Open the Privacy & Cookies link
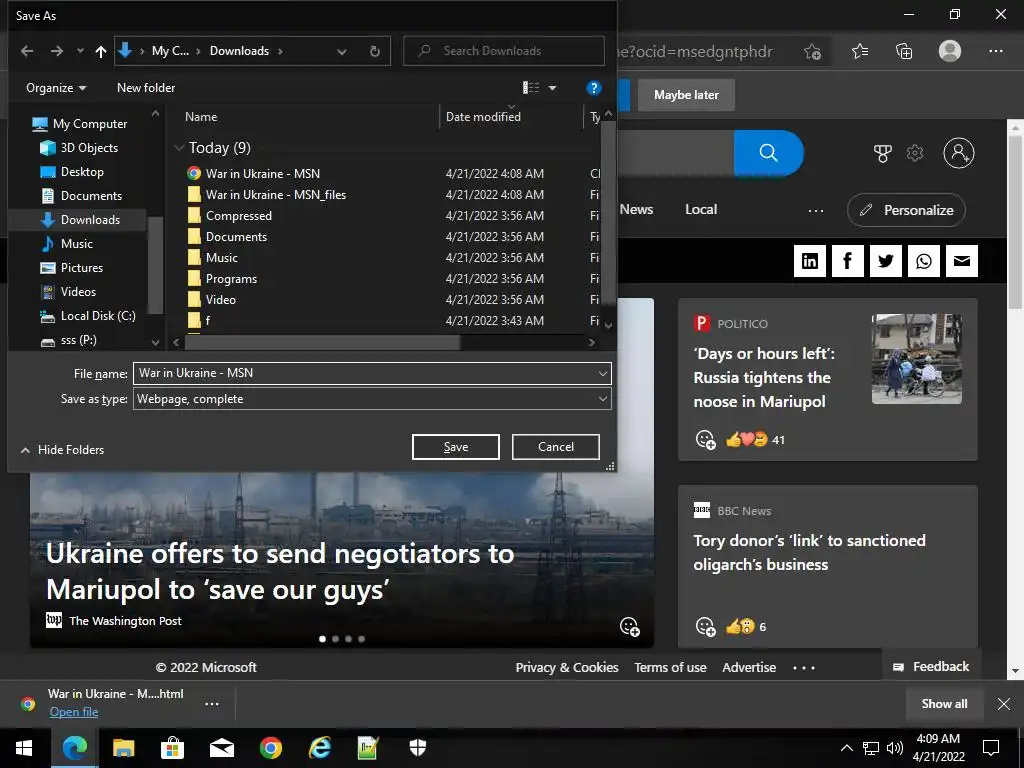The image size is (1024, 768). 567,667
